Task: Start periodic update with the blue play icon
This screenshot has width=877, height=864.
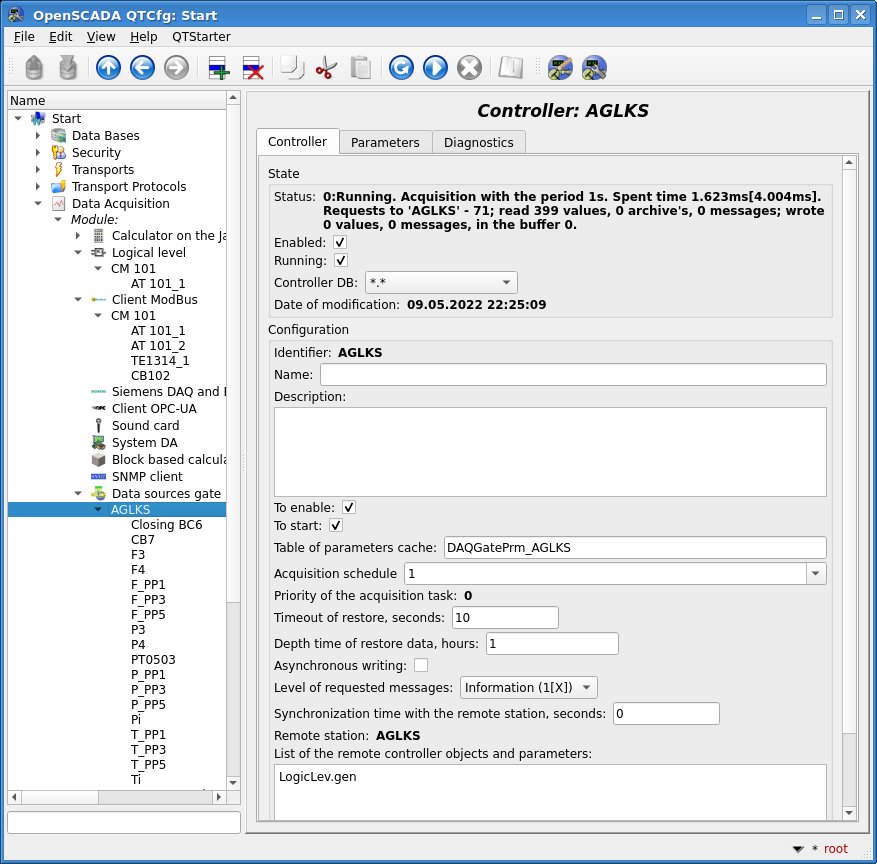Action: [x=435, y=68]
